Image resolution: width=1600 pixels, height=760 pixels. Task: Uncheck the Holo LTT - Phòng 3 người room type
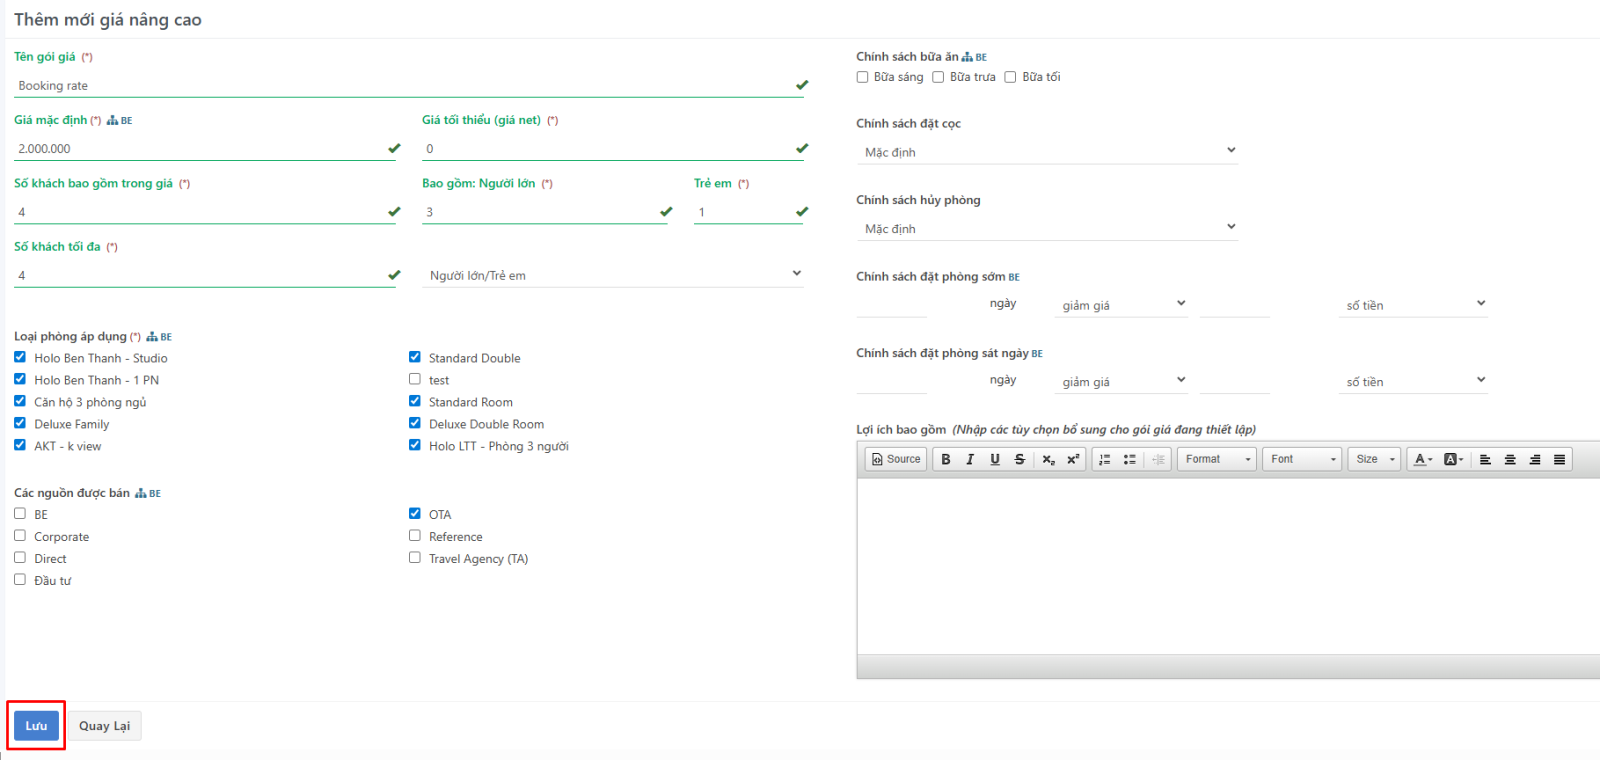pyautogui.click(x=415, y=445)
